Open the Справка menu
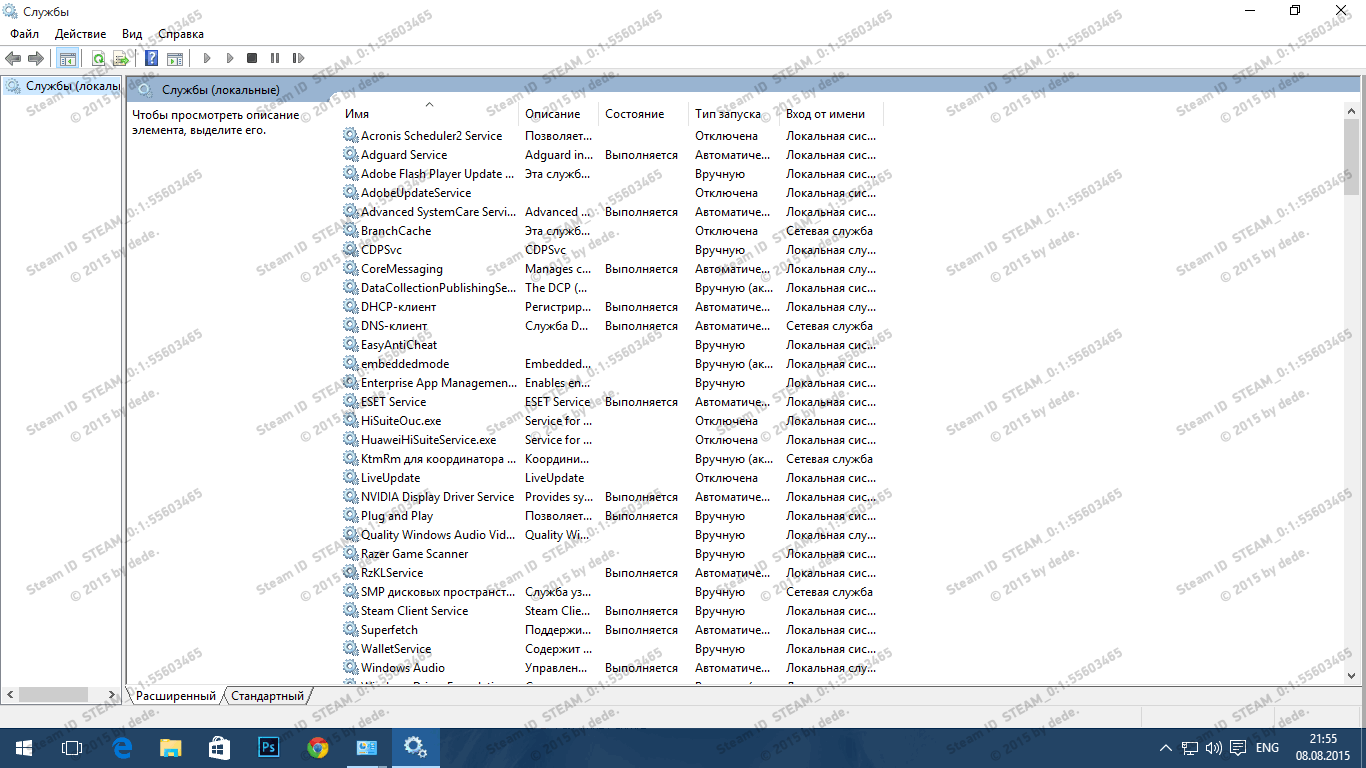This screenshot has width=1366, height=768. coord(181,34)
